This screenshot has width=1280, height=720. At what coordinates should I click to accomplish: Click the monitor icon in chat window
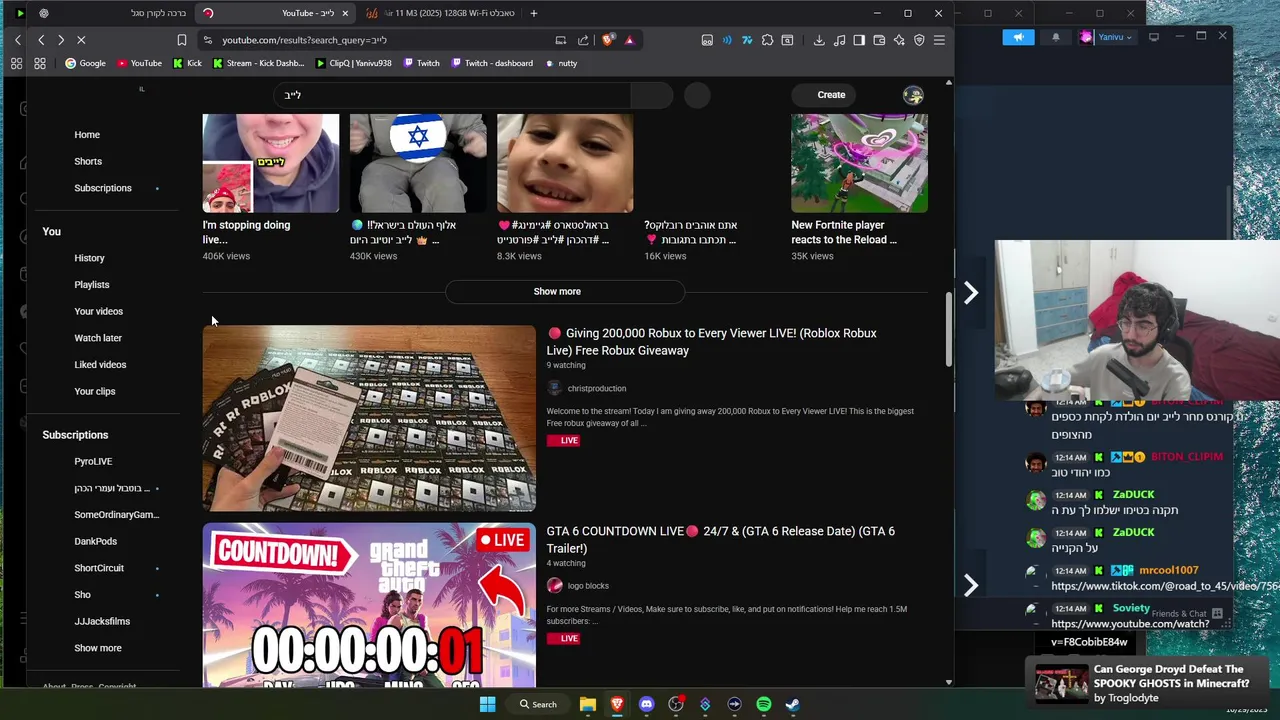(1154, 37)
